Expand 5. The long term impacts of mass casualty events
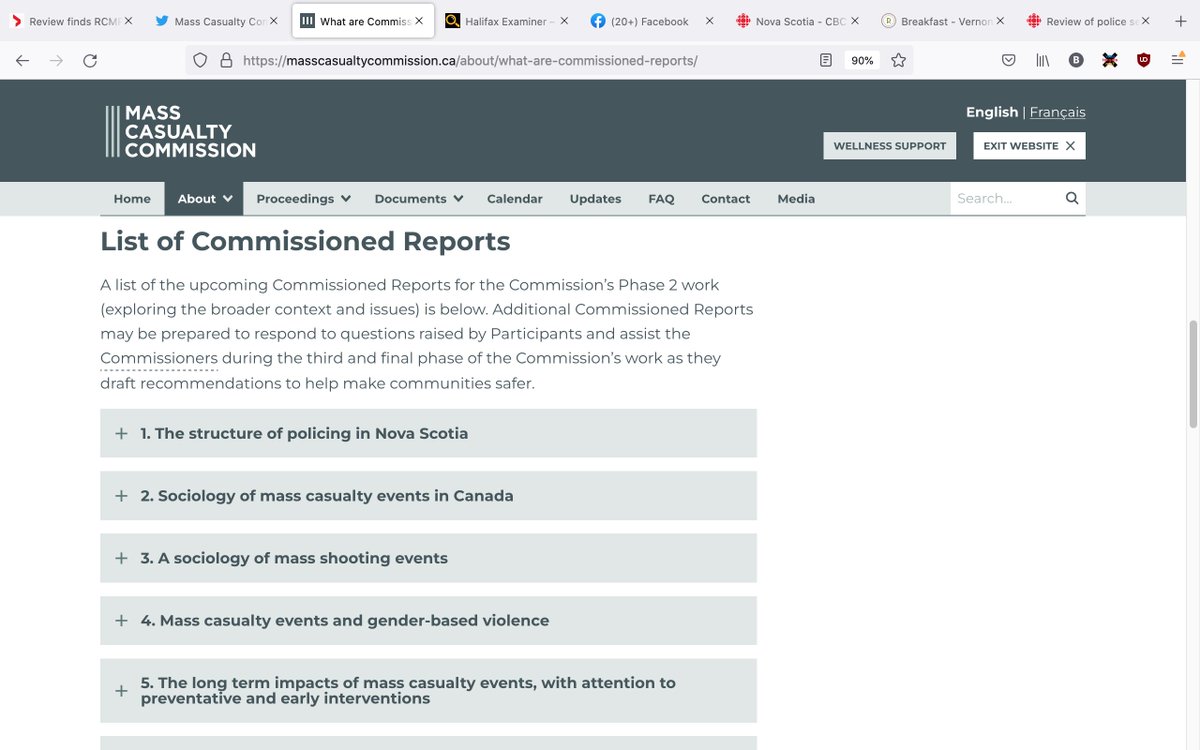 [428, 690]
